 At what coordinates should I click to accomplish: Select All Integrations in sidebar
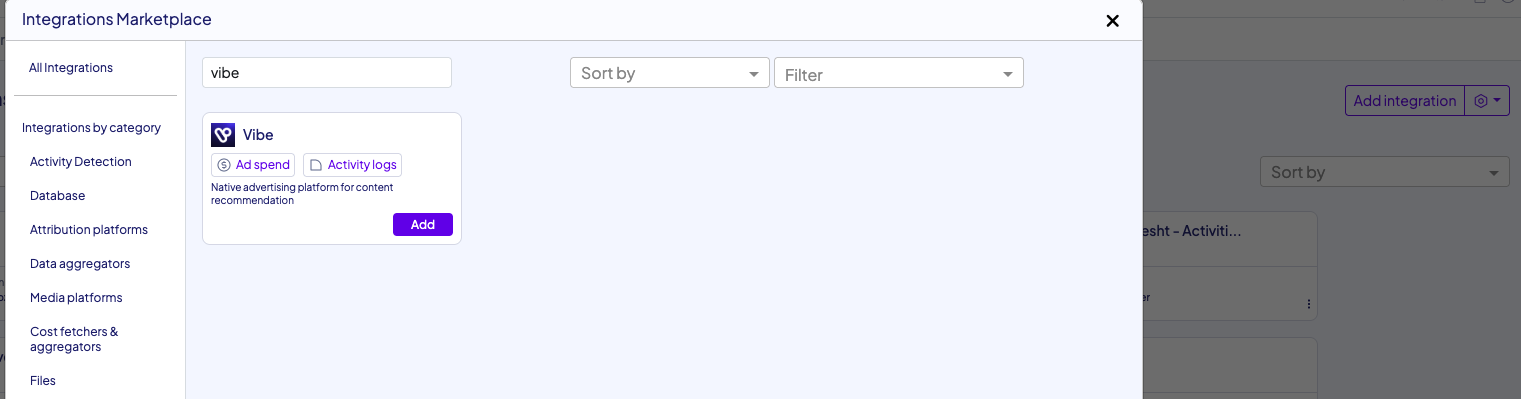71,68
